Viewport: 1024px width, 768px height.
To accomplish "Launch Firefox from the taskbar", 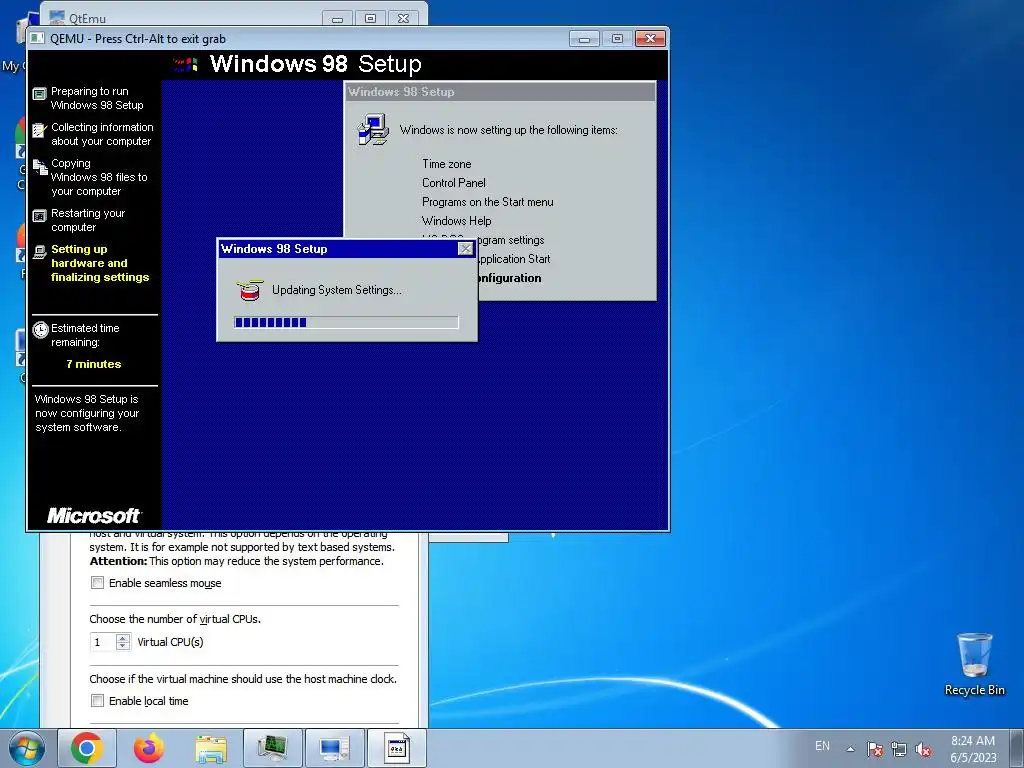I will coord(149,748).
